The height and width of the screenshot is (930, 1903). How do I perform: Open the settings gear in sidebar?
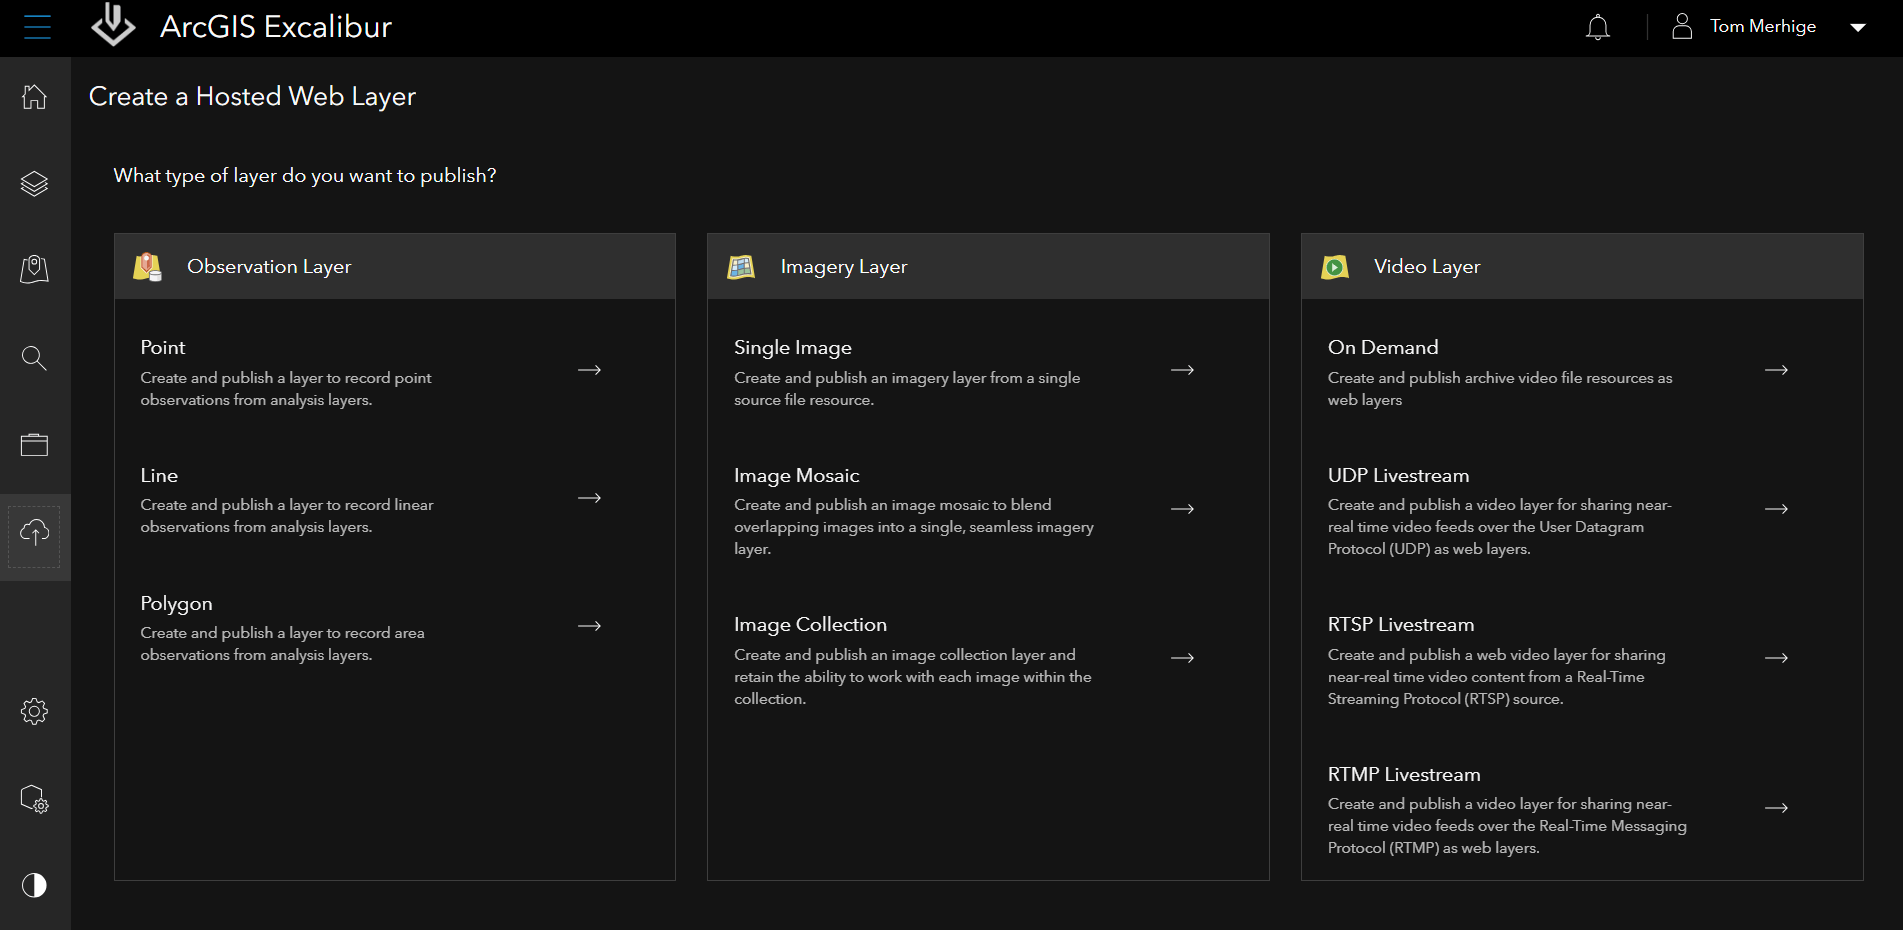tap(35, 712)
